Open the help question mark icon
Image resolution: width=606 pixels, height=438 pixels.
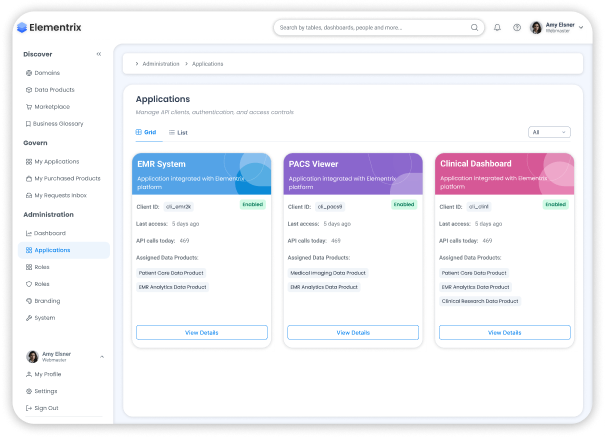517,28
